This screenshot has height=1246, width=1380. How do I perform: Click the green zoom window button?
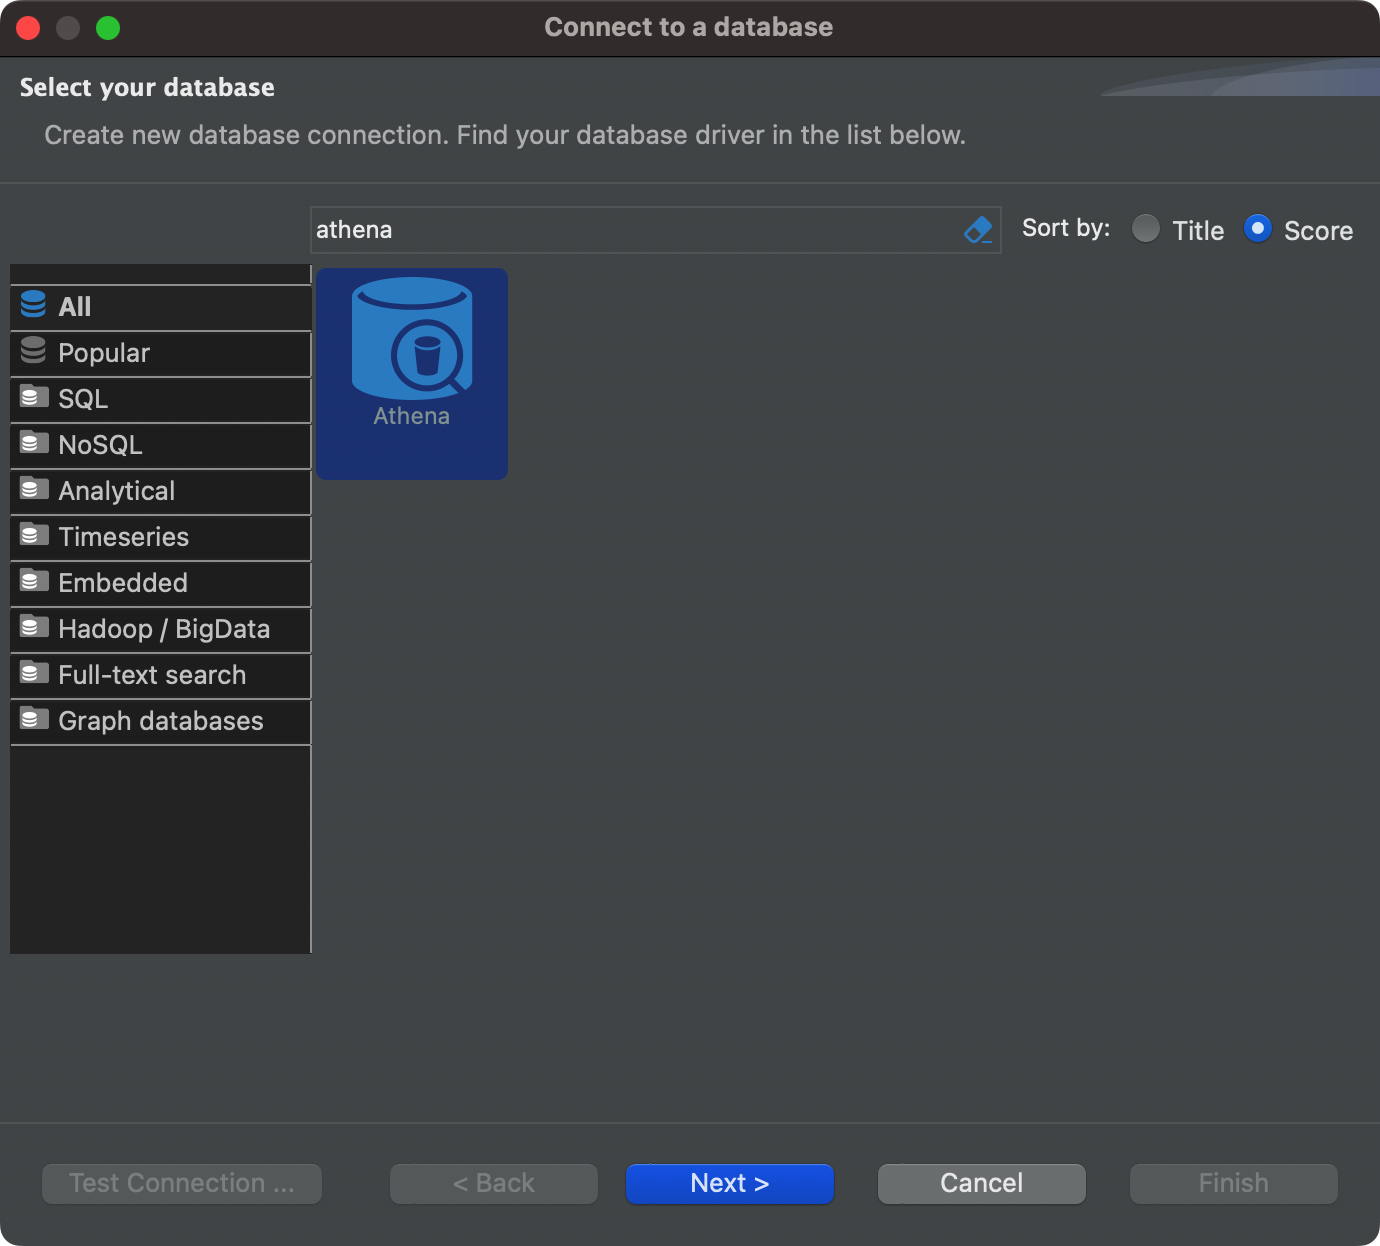coord(108,28)
